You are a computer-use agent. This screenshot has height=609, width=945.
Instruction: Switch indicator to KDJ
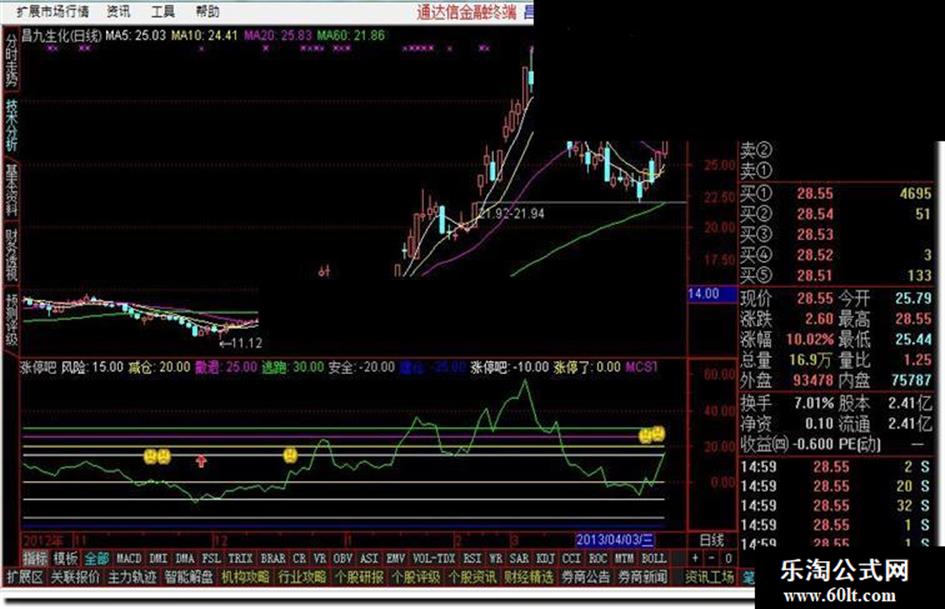[x=545, y=558]
